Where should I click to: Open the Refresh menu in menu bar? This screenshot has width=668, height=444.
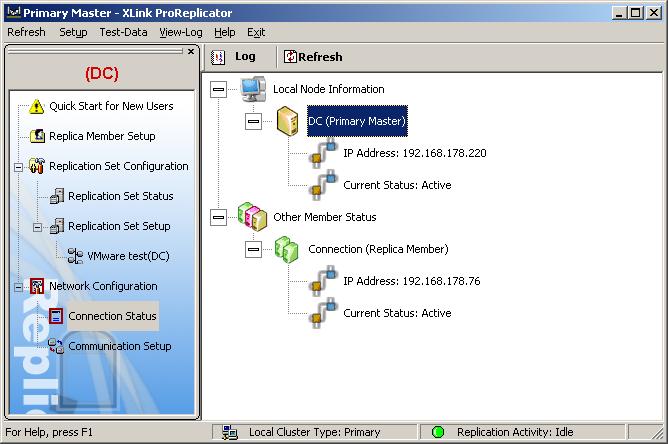(x=26, y=32)
